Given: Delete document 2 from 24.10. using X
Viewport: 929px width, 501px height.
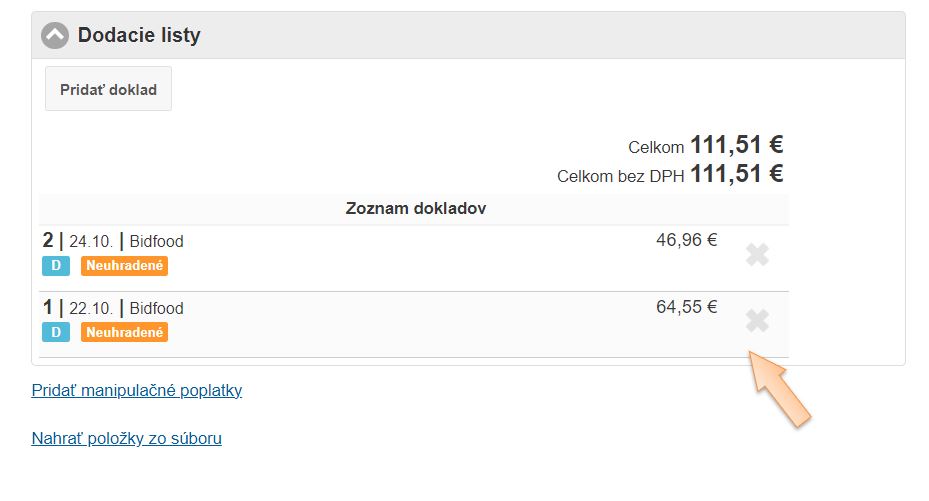Looking at the screenshot, I should coord(757,255).
